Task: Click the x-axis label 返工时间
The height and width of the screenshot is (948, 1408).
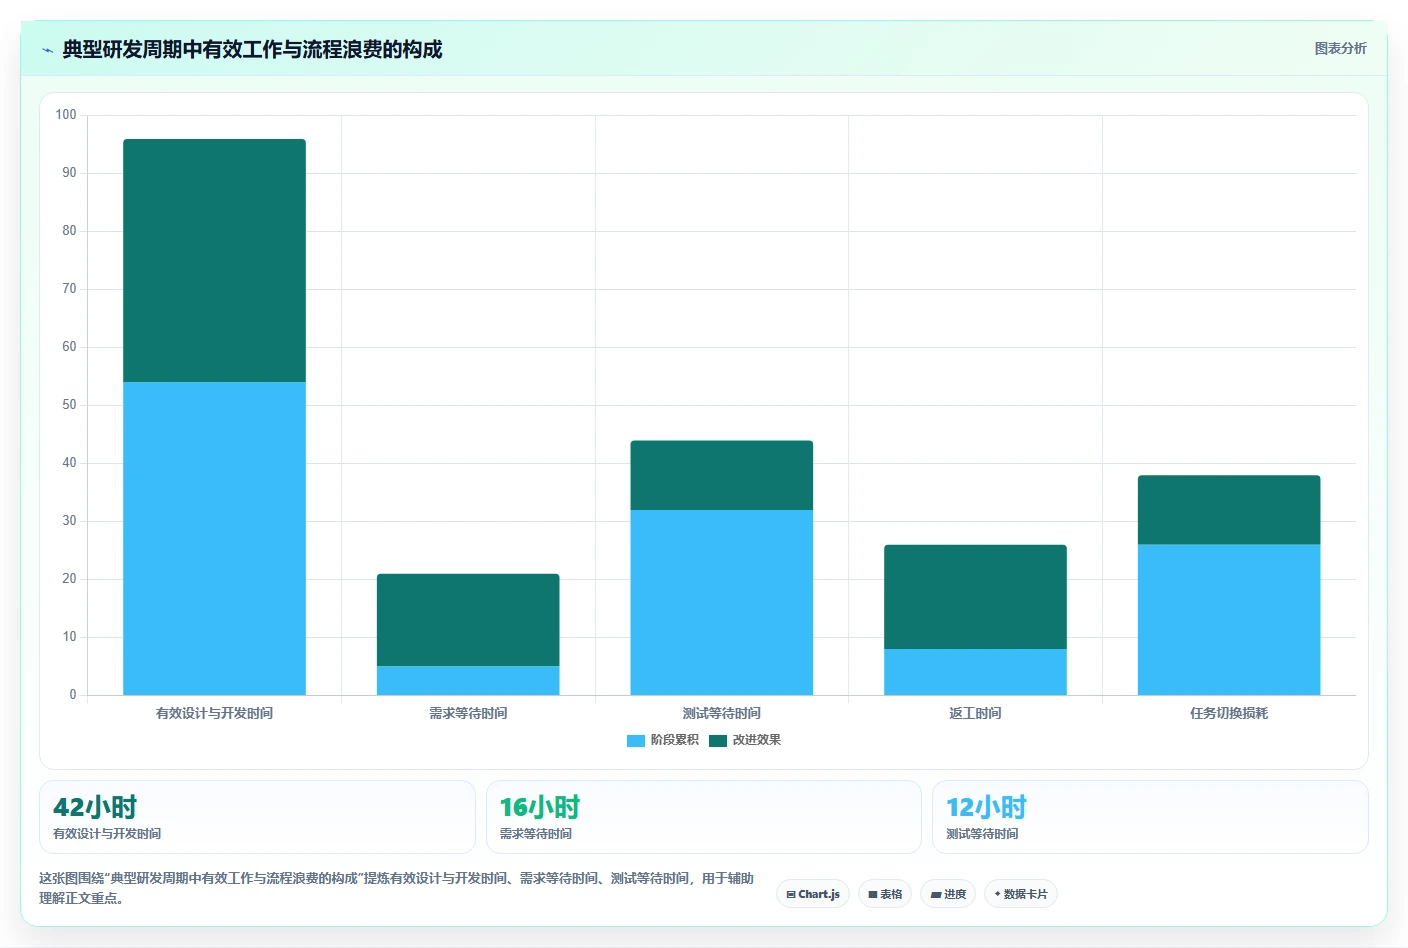Action: click(x=975, y=713)
